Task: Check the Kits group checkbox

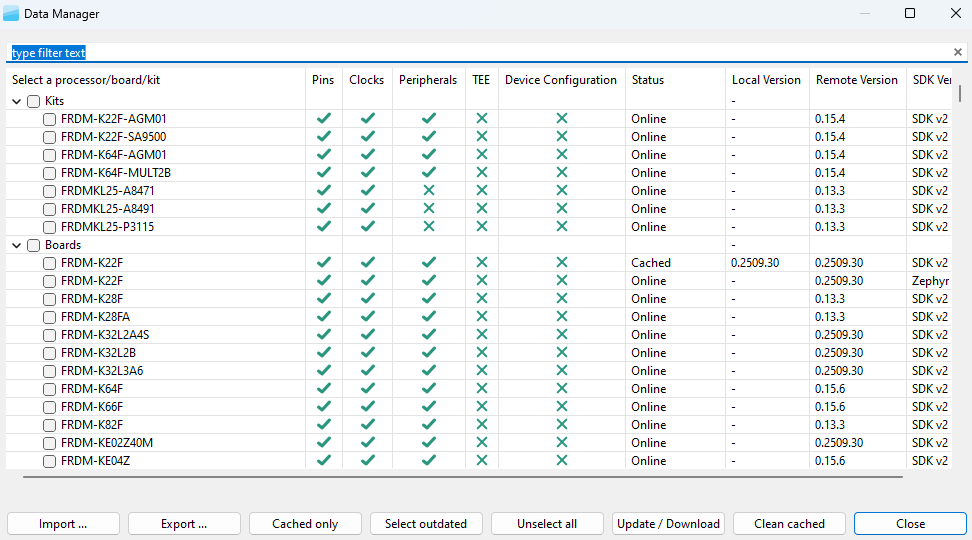Action: 33,101
